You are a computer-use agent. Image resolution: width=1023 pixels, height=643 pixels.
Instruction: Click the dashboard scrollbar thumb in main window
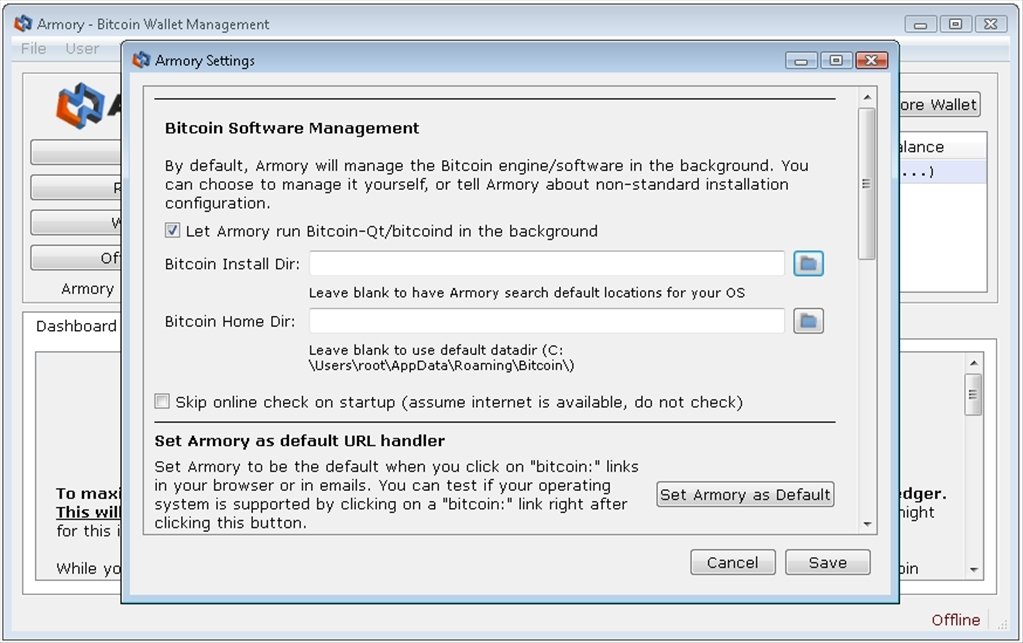coord(973,394)
